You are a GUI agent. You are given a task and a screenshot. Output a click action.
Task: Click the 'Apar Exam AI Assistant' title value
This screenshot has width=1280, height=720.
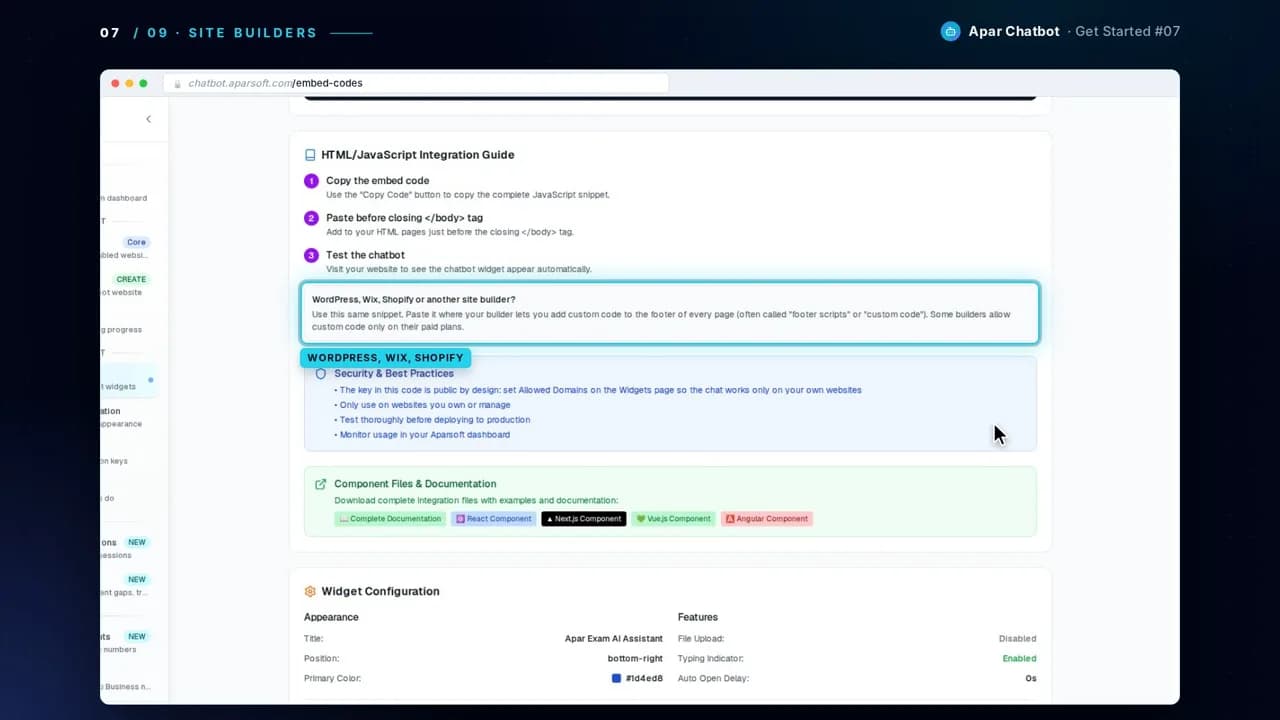[x=613, y=639]
